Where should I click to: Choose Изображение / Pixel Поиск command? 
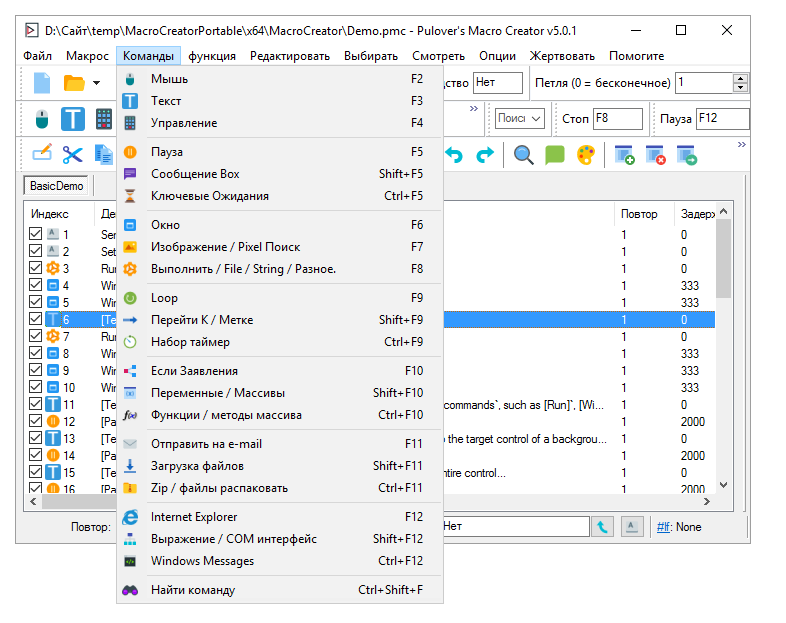click(x=280, y=247)
